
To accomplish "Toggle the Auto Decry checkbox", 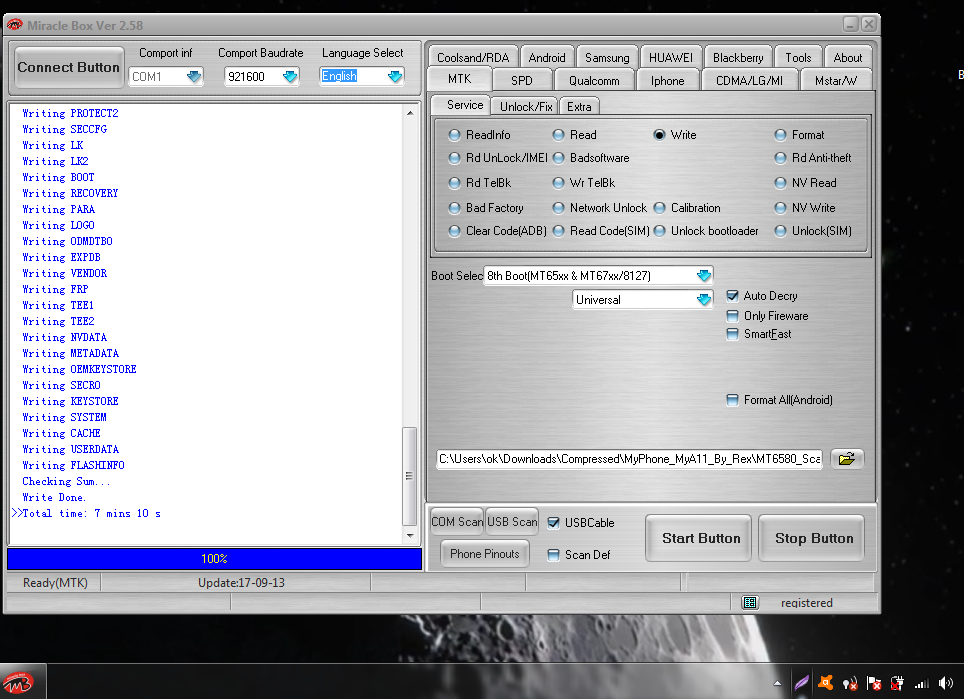I will [732, 296].
